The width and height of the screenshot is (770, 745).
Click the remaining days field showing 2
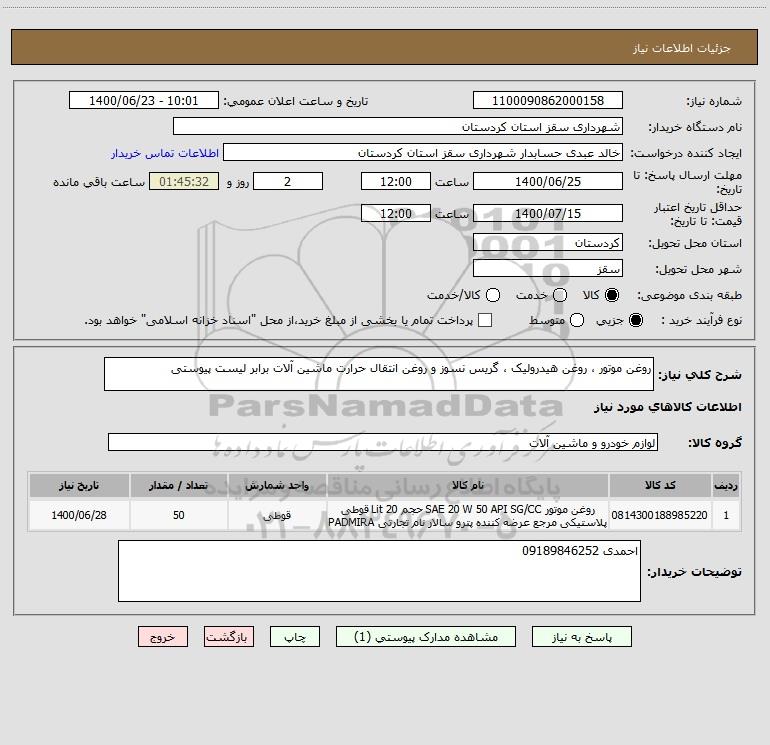click(288, 181)
